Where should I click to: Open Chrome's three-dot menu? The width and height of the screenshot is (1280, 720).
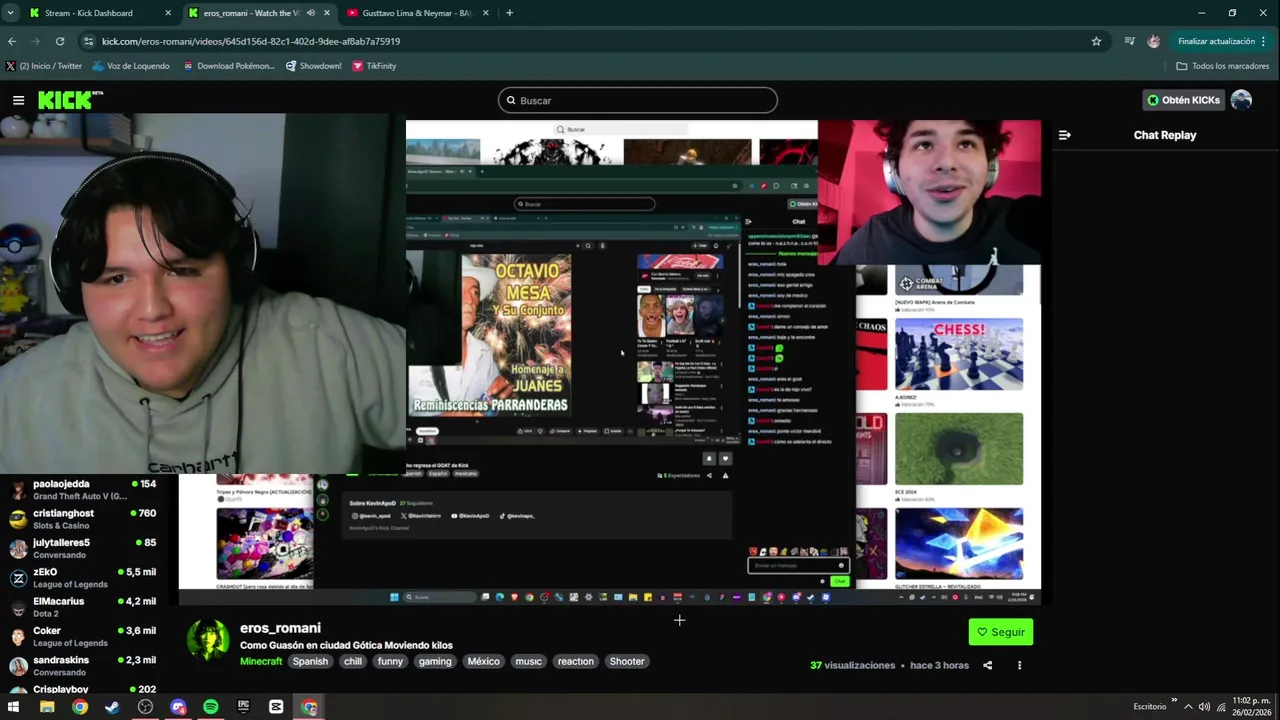click(1264, 41)
